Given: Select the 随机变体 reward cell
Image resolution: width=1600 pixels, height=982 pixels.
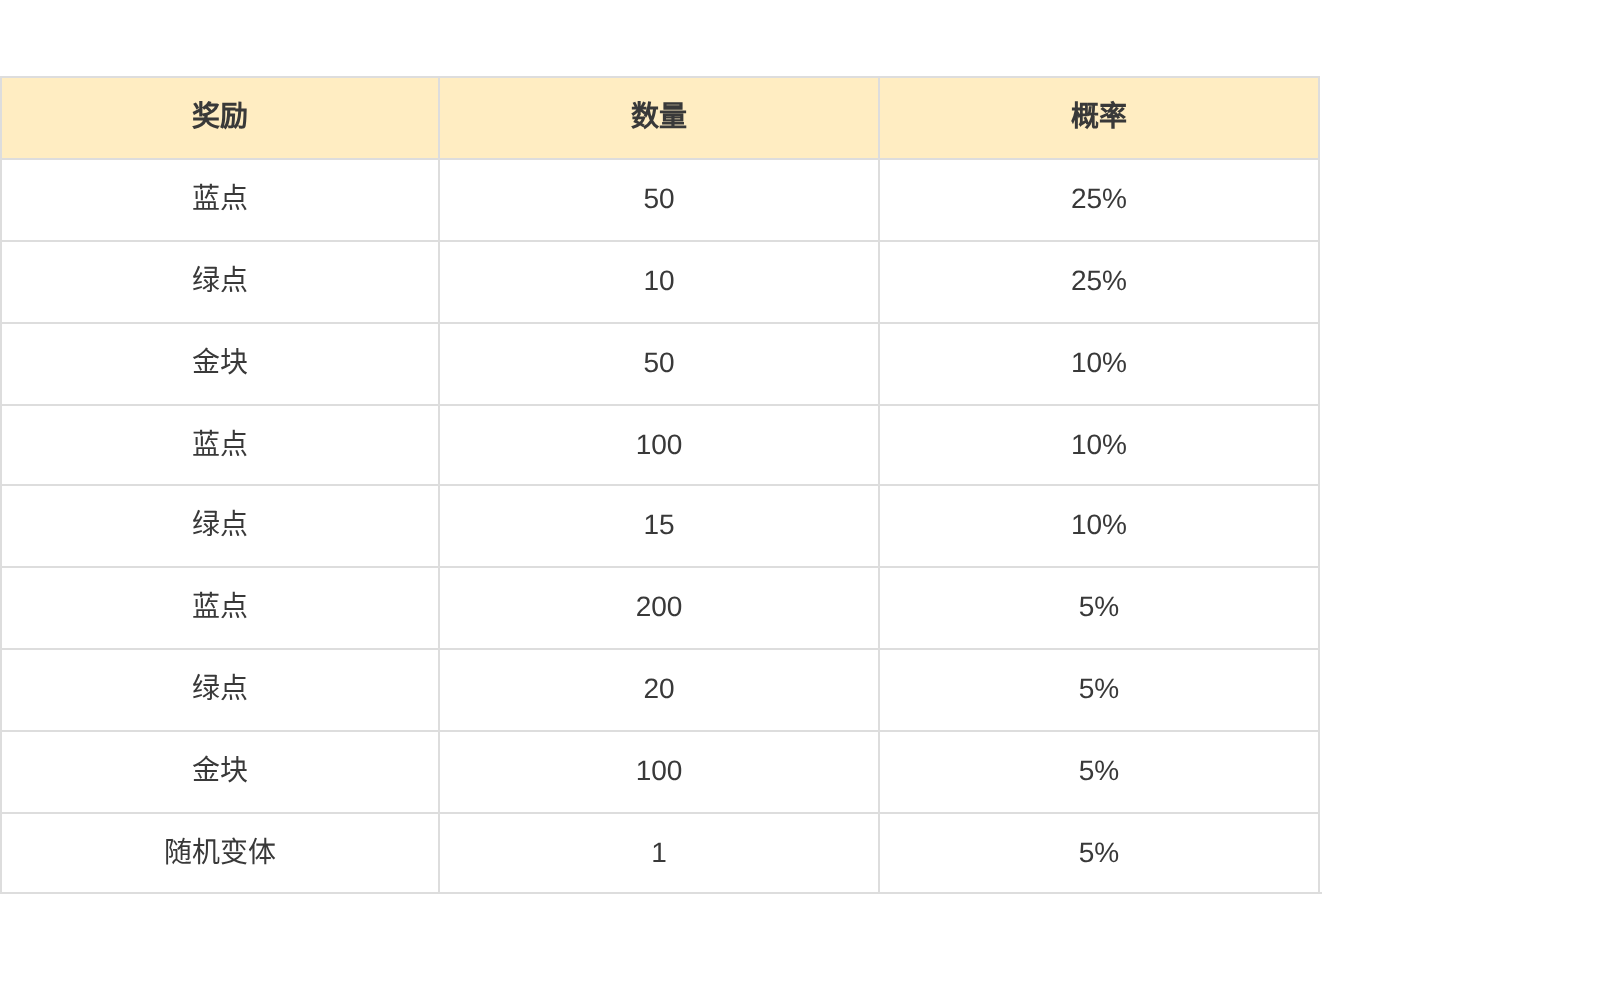Looking at the screenshot, I should point(219,852).
